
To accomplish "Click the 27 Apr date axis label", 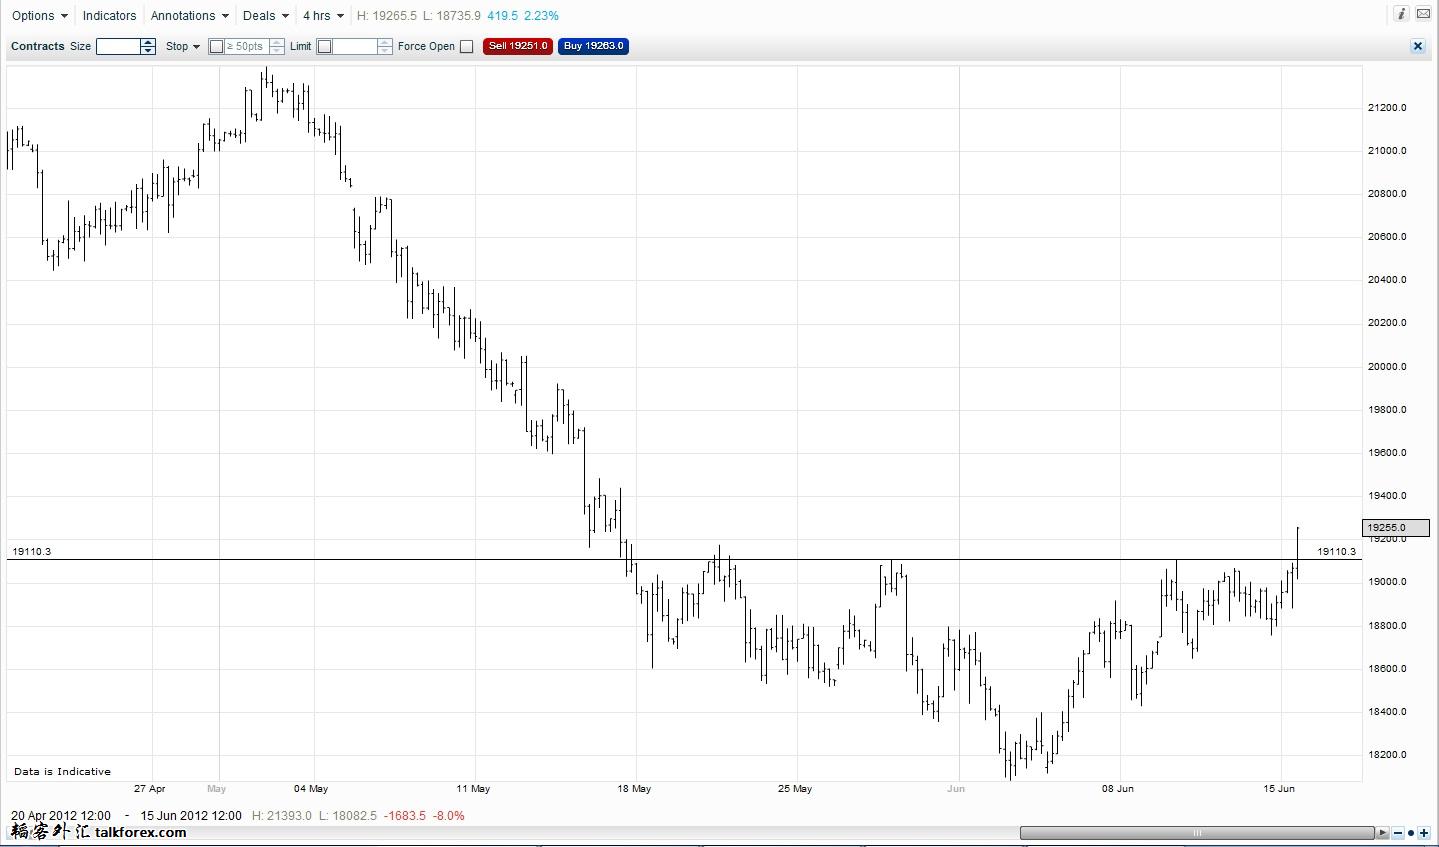I will [149, 789].
